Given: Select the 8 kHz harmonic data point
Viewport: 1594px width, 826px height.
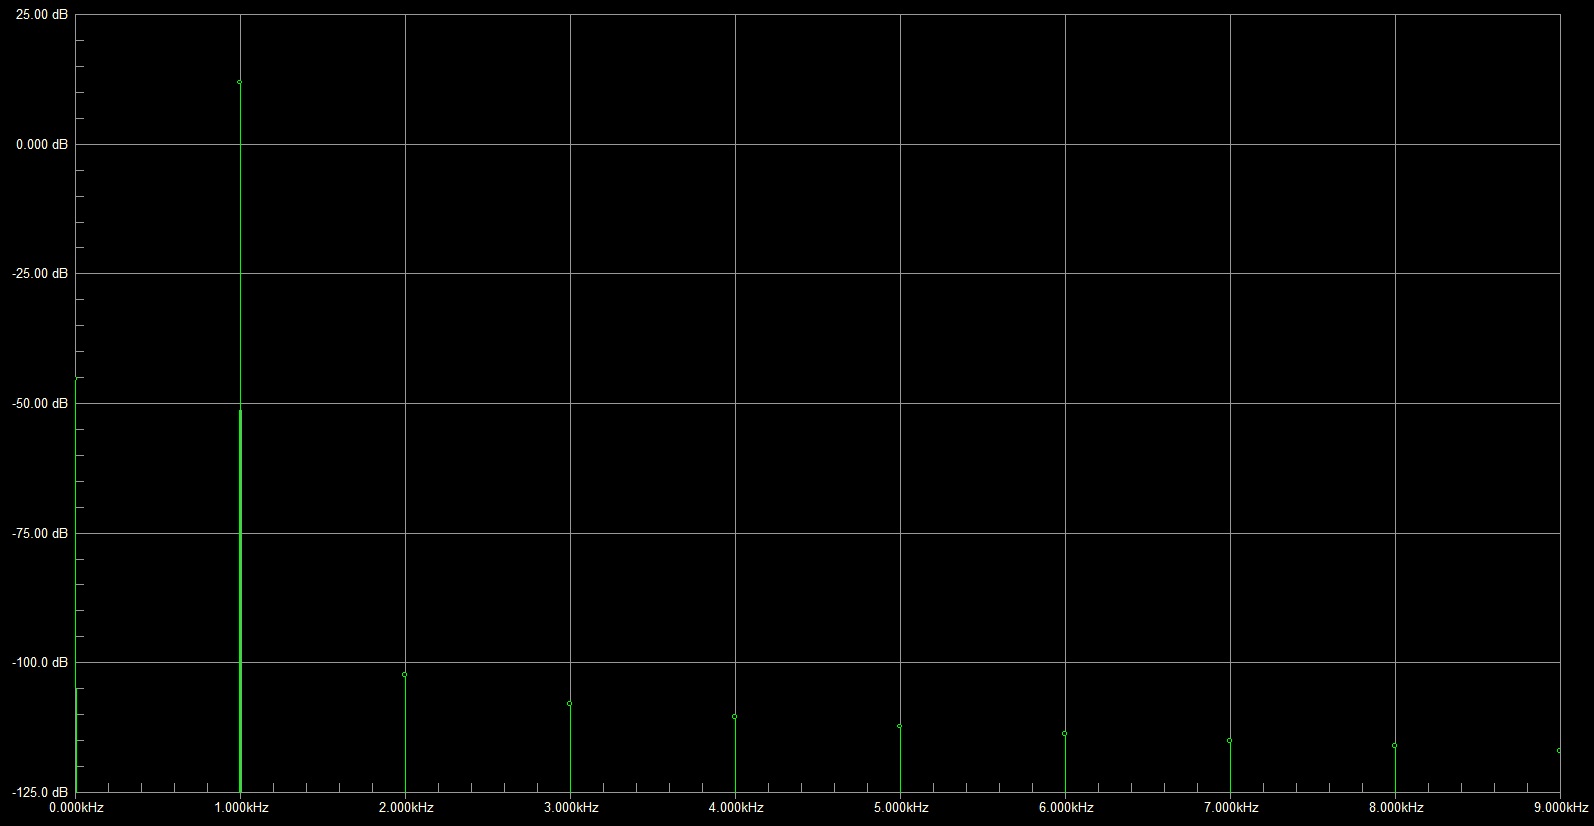Looking at the screenshot, I should coord(1395,745).
